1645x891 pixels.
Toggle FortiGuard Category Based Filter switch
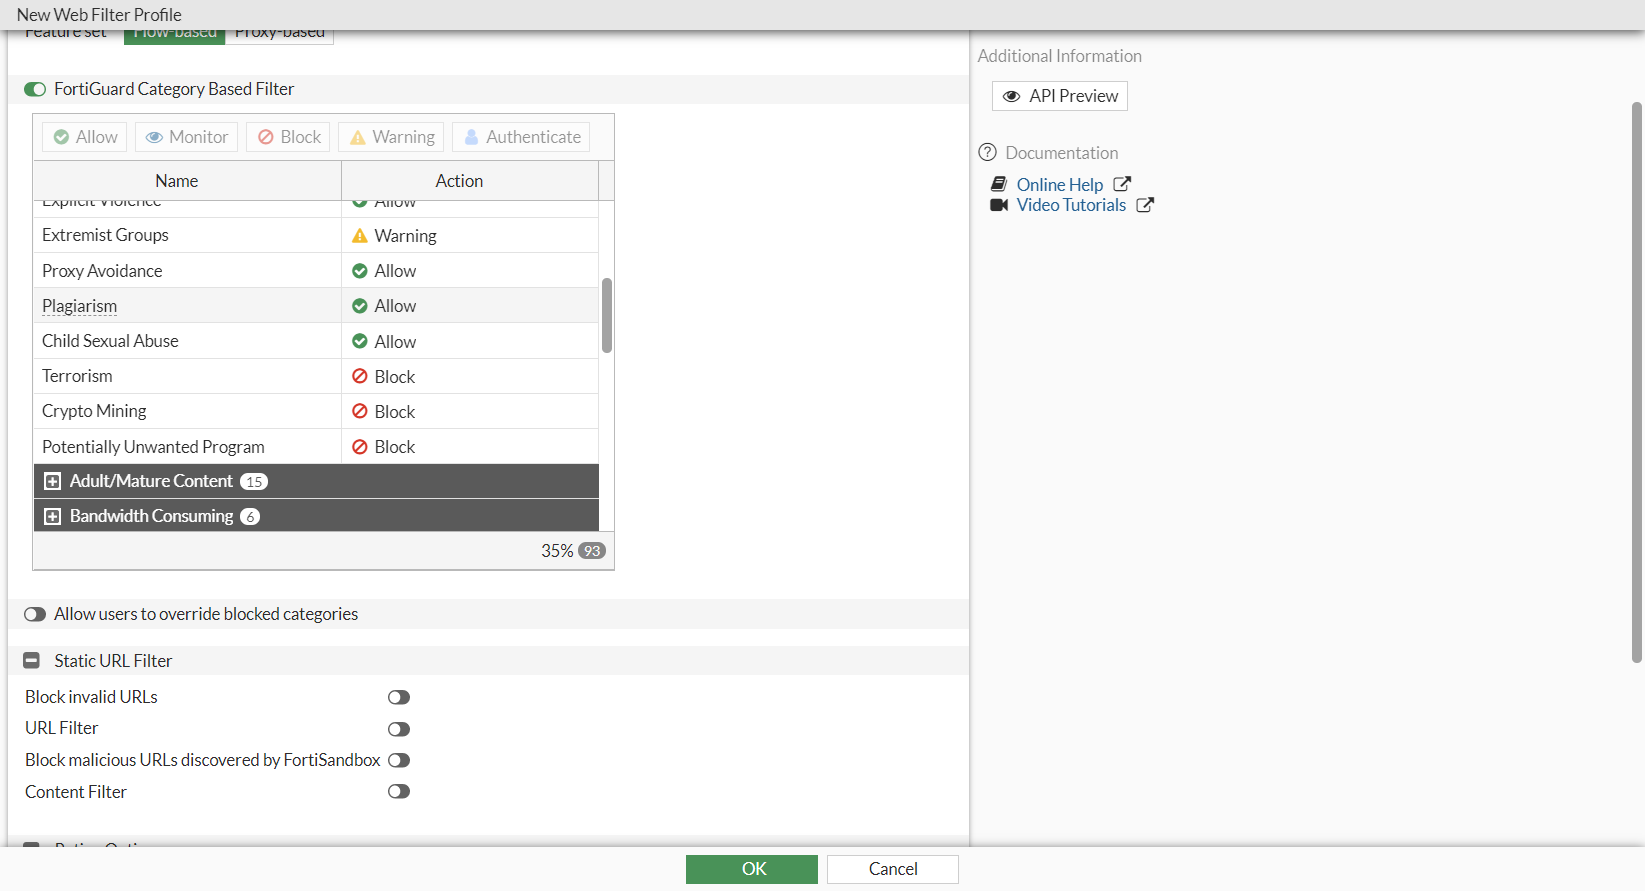coord(35,90)
